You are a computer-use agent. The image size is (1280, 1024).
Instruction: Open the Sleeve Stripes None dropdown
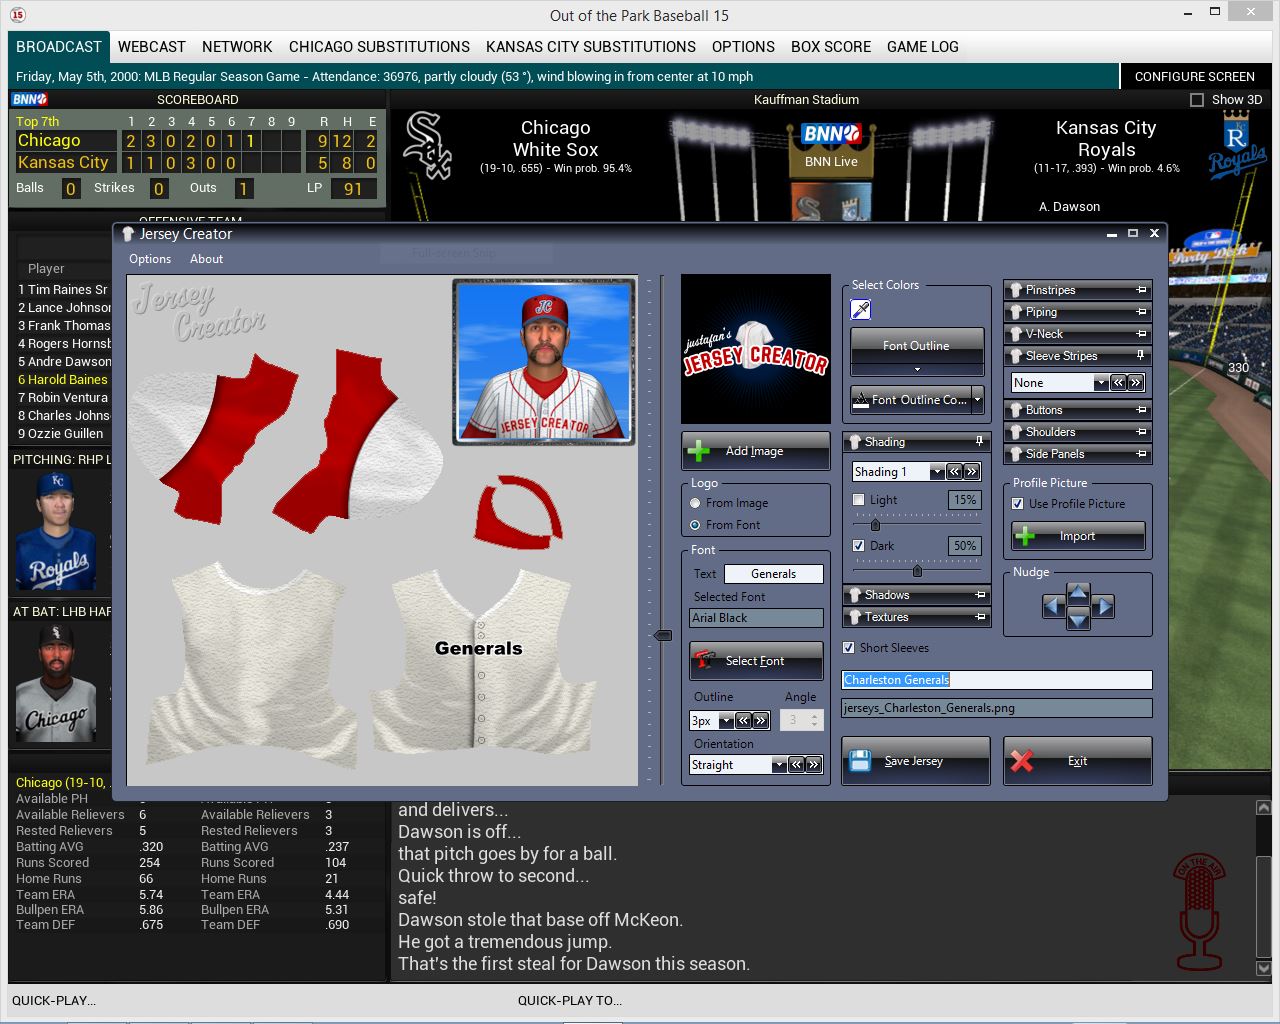click(1099, 383)
